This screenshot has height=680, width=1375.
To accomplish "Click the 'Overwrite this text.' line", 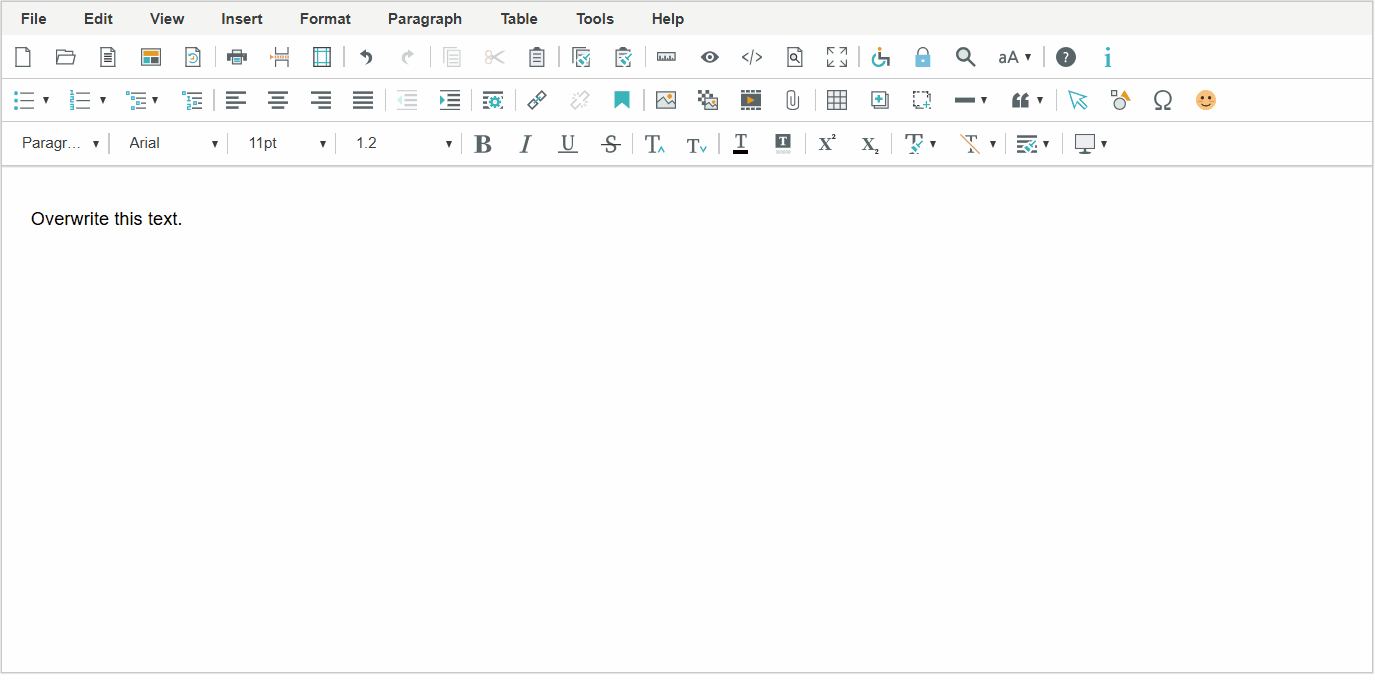I will (x=107, y=219).
